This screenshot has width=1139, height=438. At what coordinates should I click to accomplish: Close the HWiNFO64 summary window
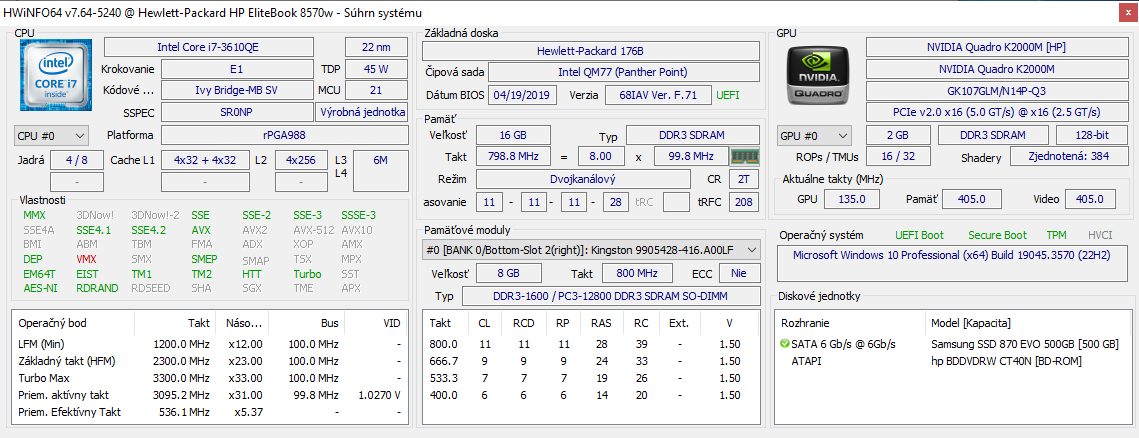click(x=1120, y=12)
